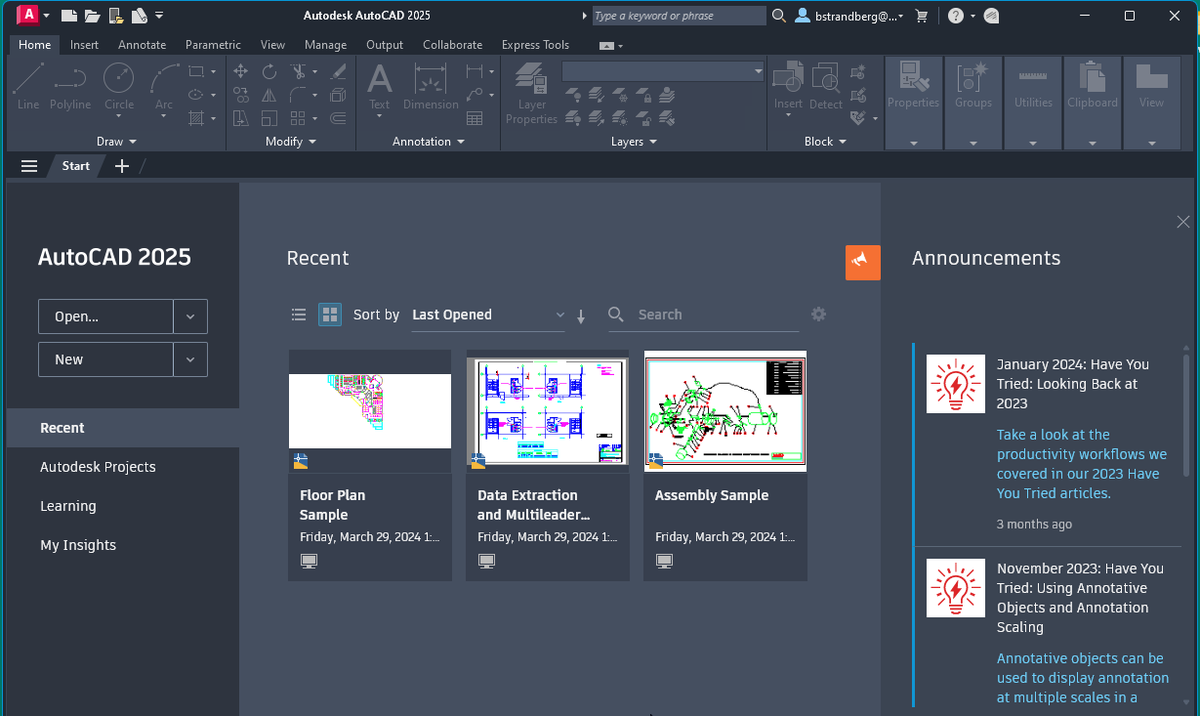Open the dropdown arrow beside Open... button
The width and height of the screenshot is (1200, 716).
190,316
